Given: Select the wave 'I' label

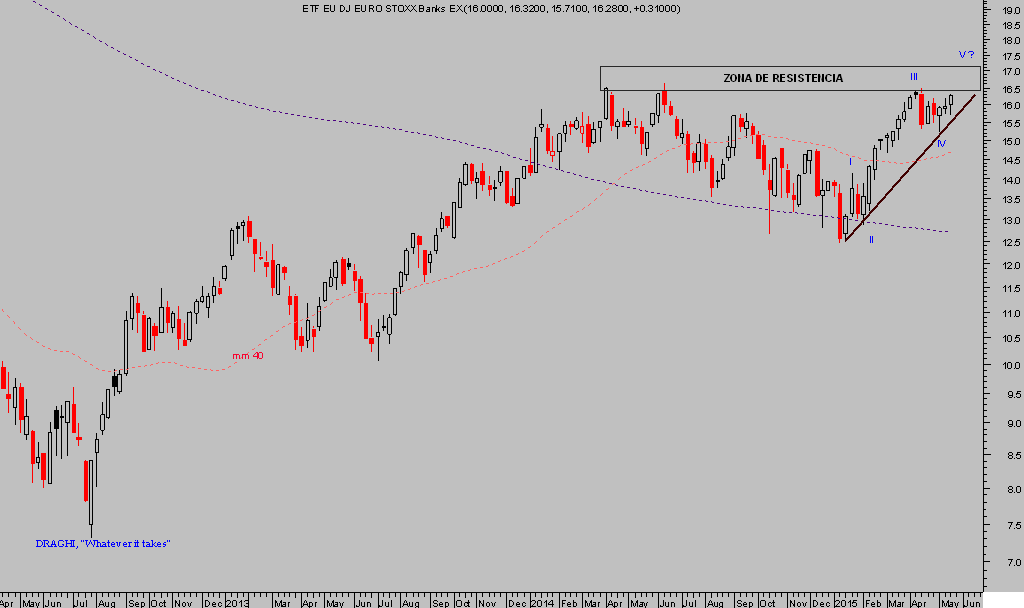Looking at the screenshot, I should click(850, 161).
